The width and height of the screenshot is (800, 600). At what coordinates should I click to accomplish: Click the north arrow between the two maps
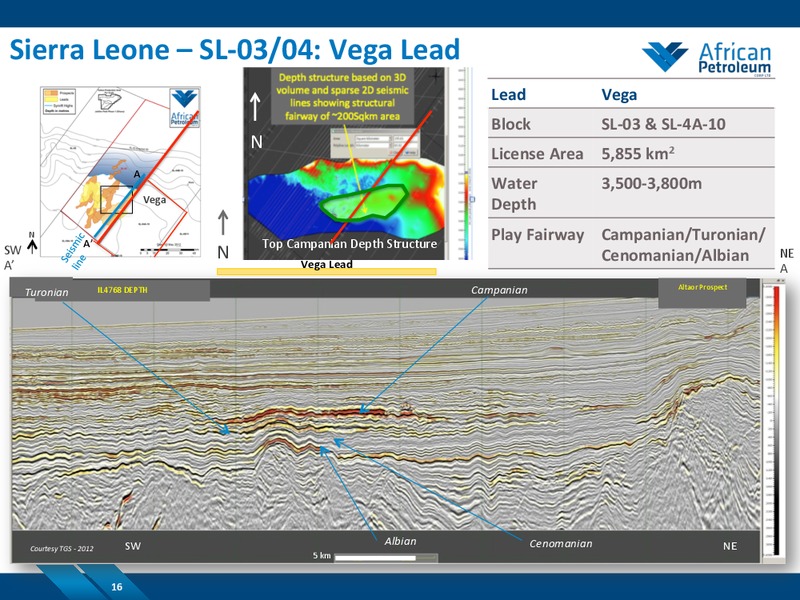(223, 223)
